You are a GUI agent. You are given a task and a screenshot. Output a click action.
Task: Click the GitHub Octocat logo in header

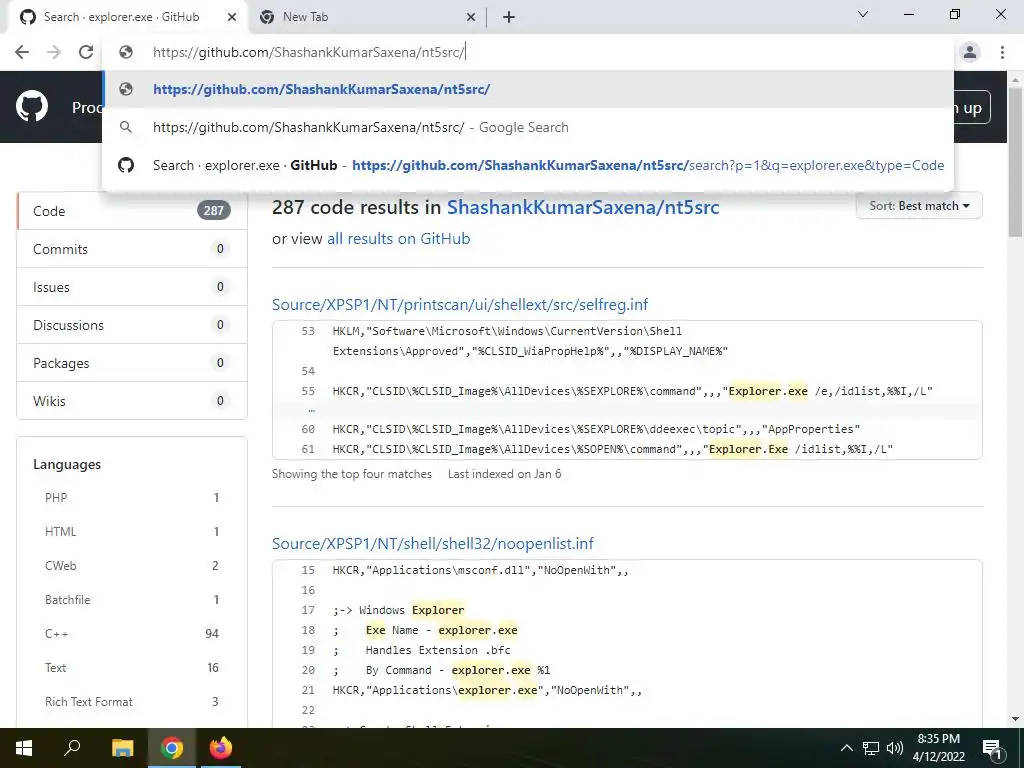32,107
